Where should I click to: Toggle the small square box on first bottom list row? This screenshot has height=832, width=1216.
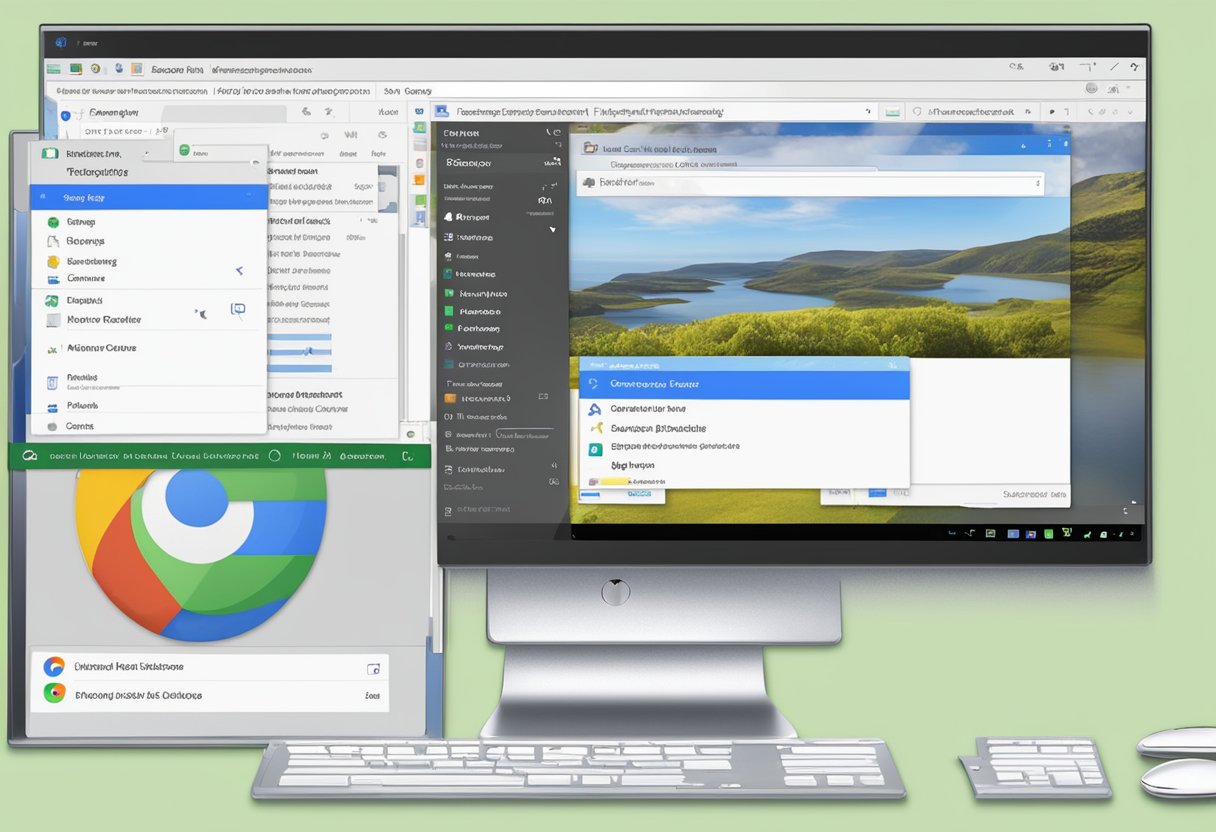click(x=373, y=668)
